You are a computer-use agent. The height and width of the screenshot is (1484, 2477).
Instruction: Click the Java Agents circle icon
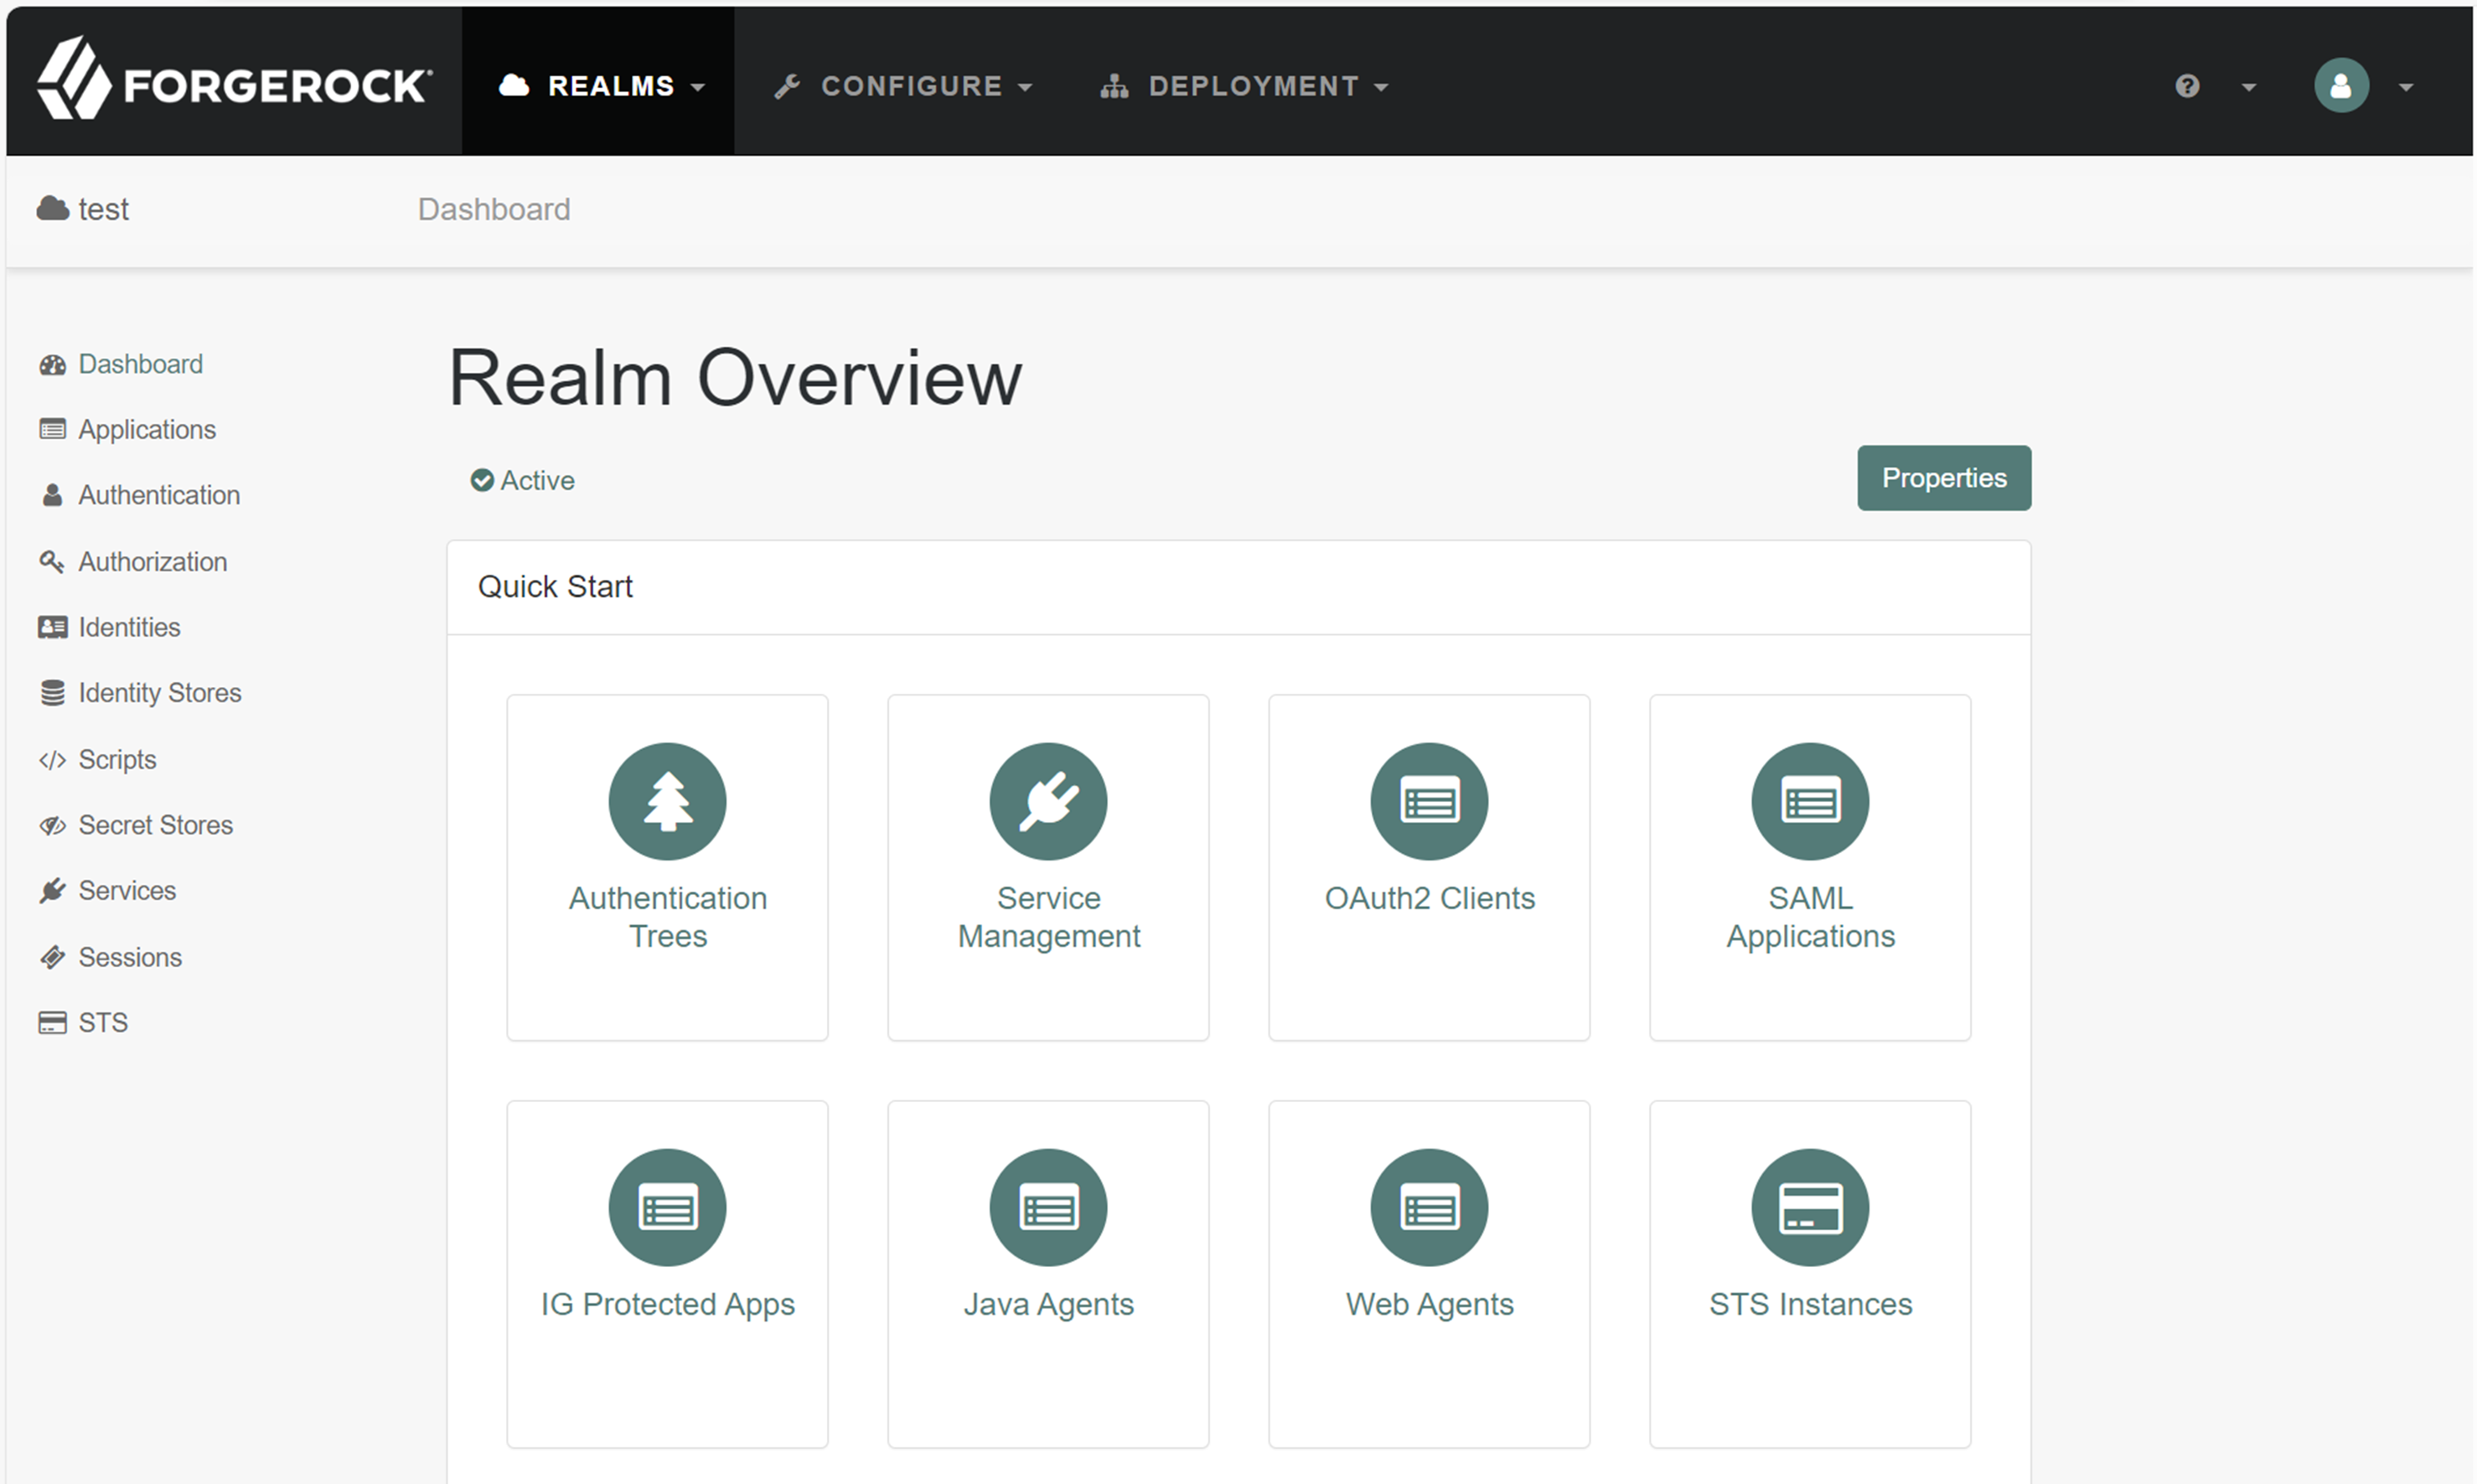coord(1048,1207)
